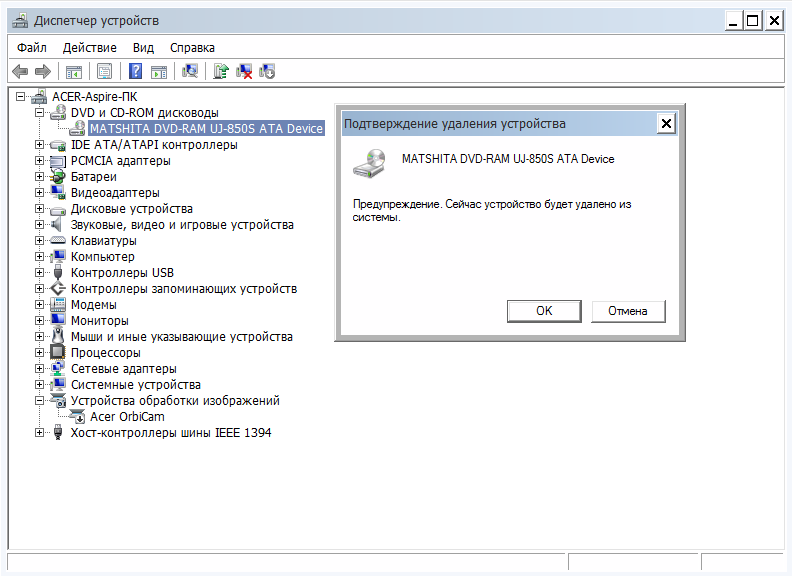Open the Действие menu
The width and height of the screenshot is (792, 576).
coord(89,47)
